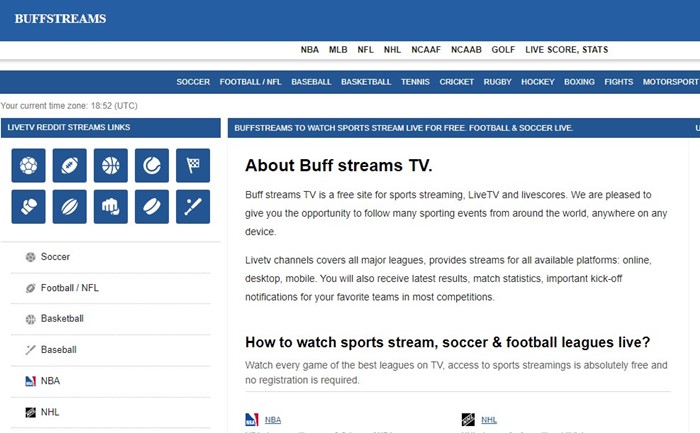Viewport: 700px width, 433px height.
Task: Click the BUFFSTREAMS site logo
Action: [x=60, y=19]
